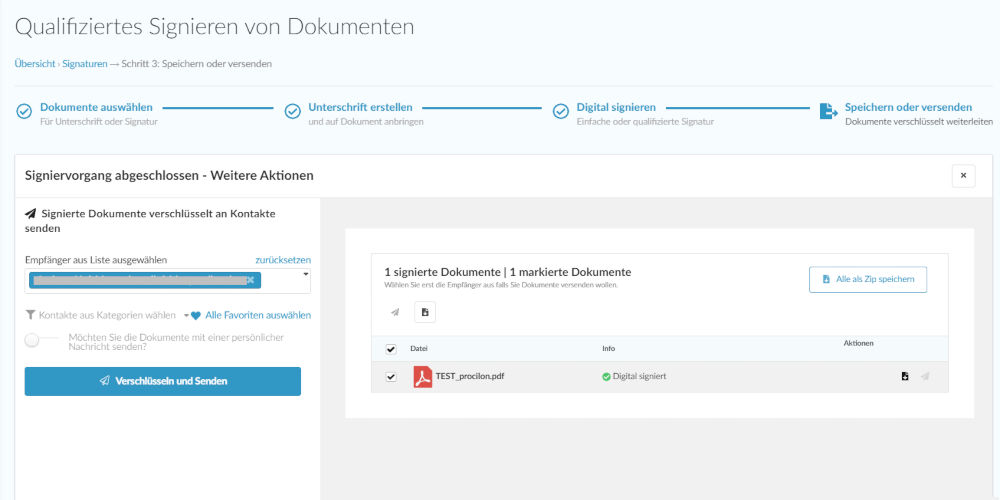This screenshot has width=1000, height=500.
Task: Open the Übersicht breadcrumb link
Action: tap(34, 64)
